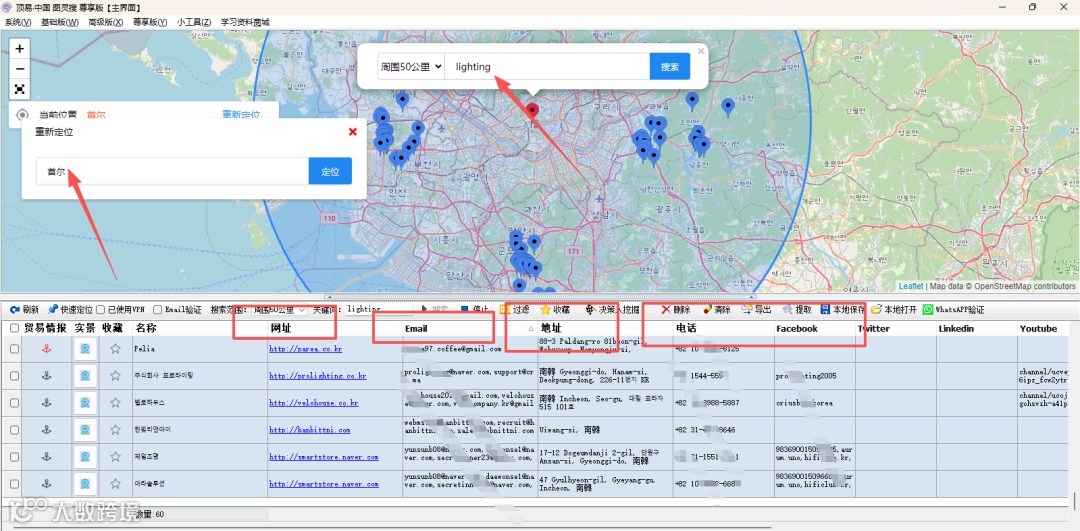Enable the Email验证 checkbox
Viewport: 1080px width, 531px height.
[x=158, y=310]
